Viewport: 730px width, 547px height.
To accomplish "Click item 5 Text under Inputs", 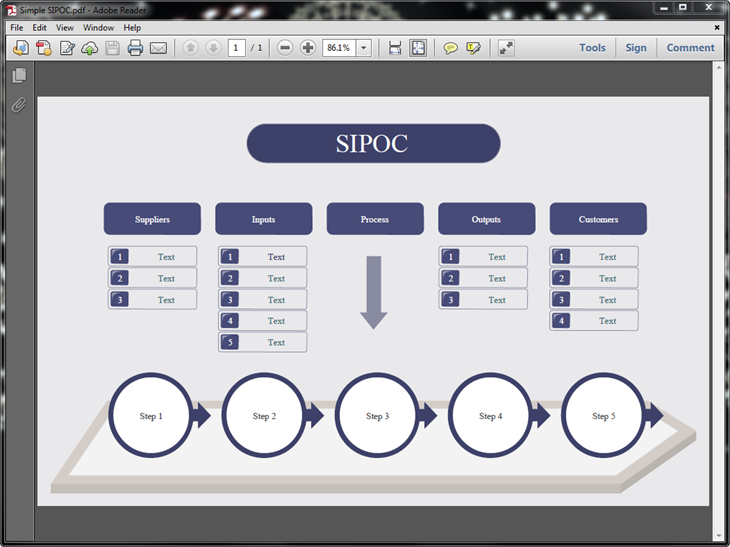I will (x=263, y=342).
